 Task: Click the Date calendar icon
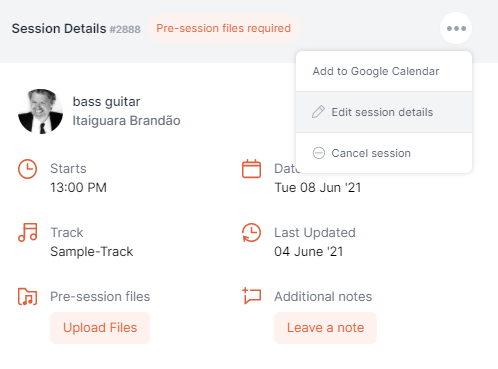click(x=251, y=169)
